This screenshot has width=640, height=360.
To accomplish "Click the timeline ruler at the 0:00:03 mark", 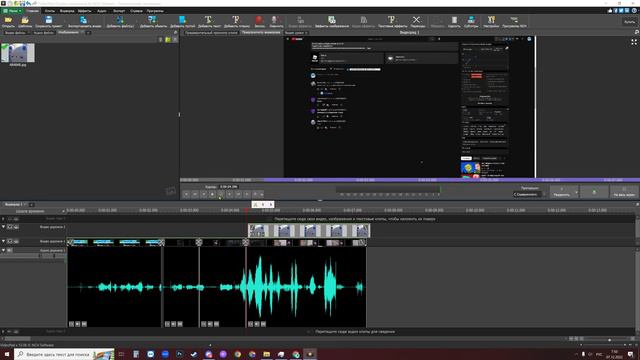I will pyautogui.click(x=189, y=210).
